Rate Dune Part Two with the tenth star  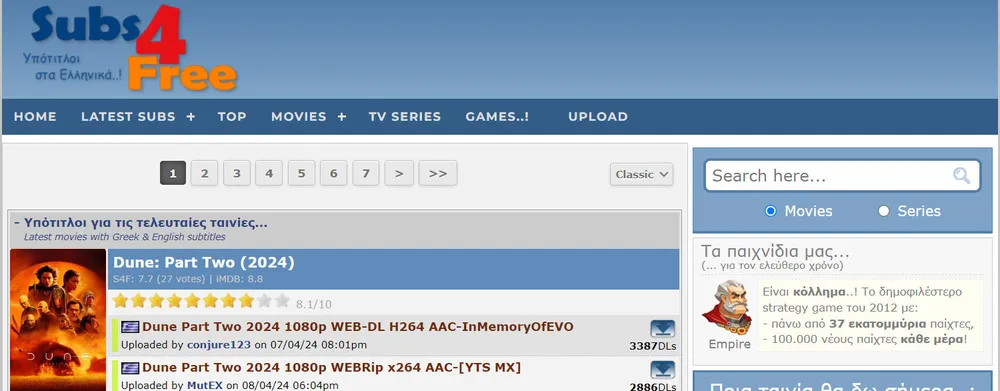click(283, 300)
